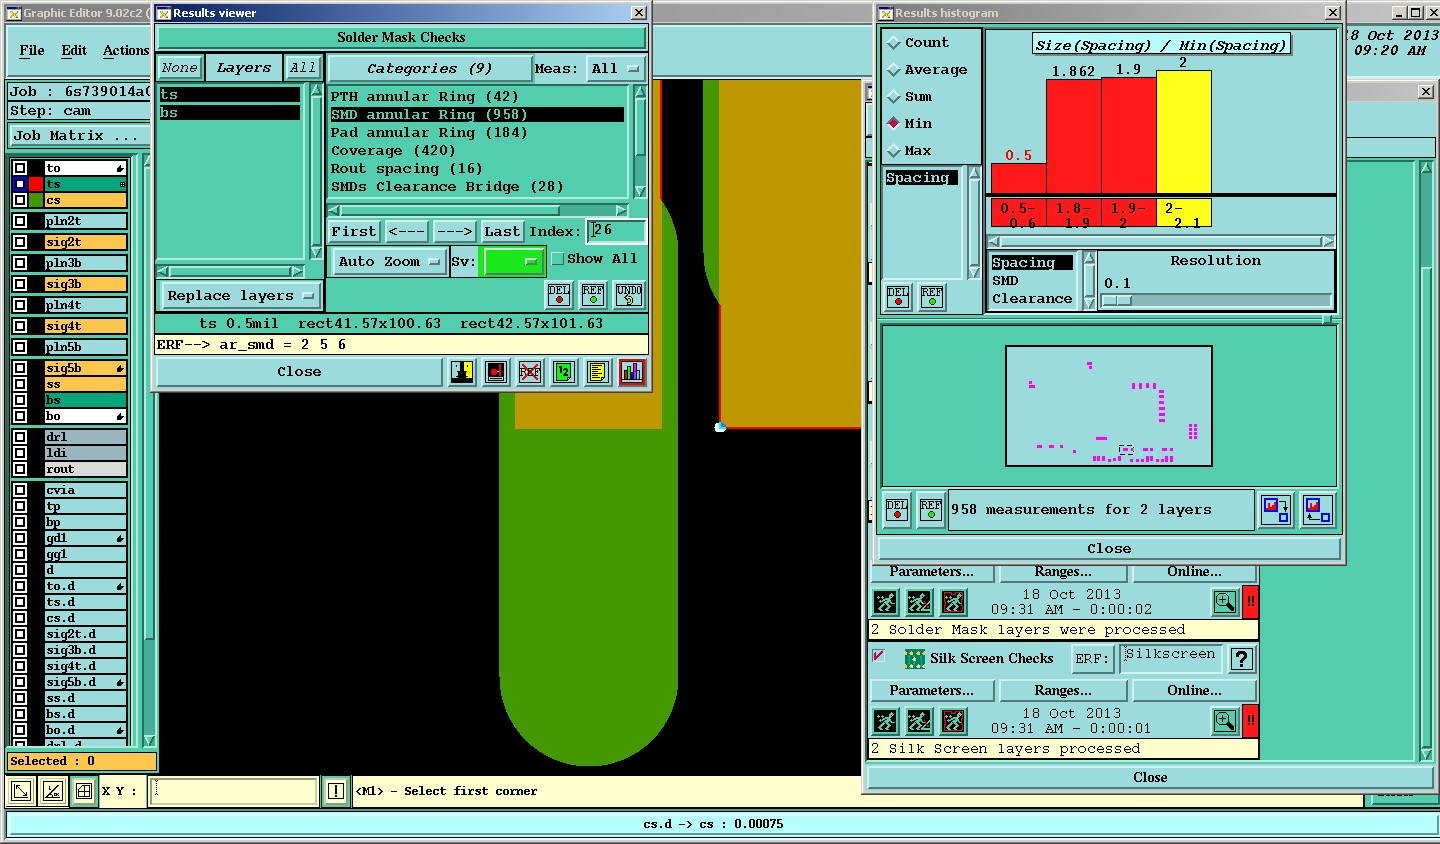Go to previous result arrow
1440x844 pixels.
[x=406, y=231]
